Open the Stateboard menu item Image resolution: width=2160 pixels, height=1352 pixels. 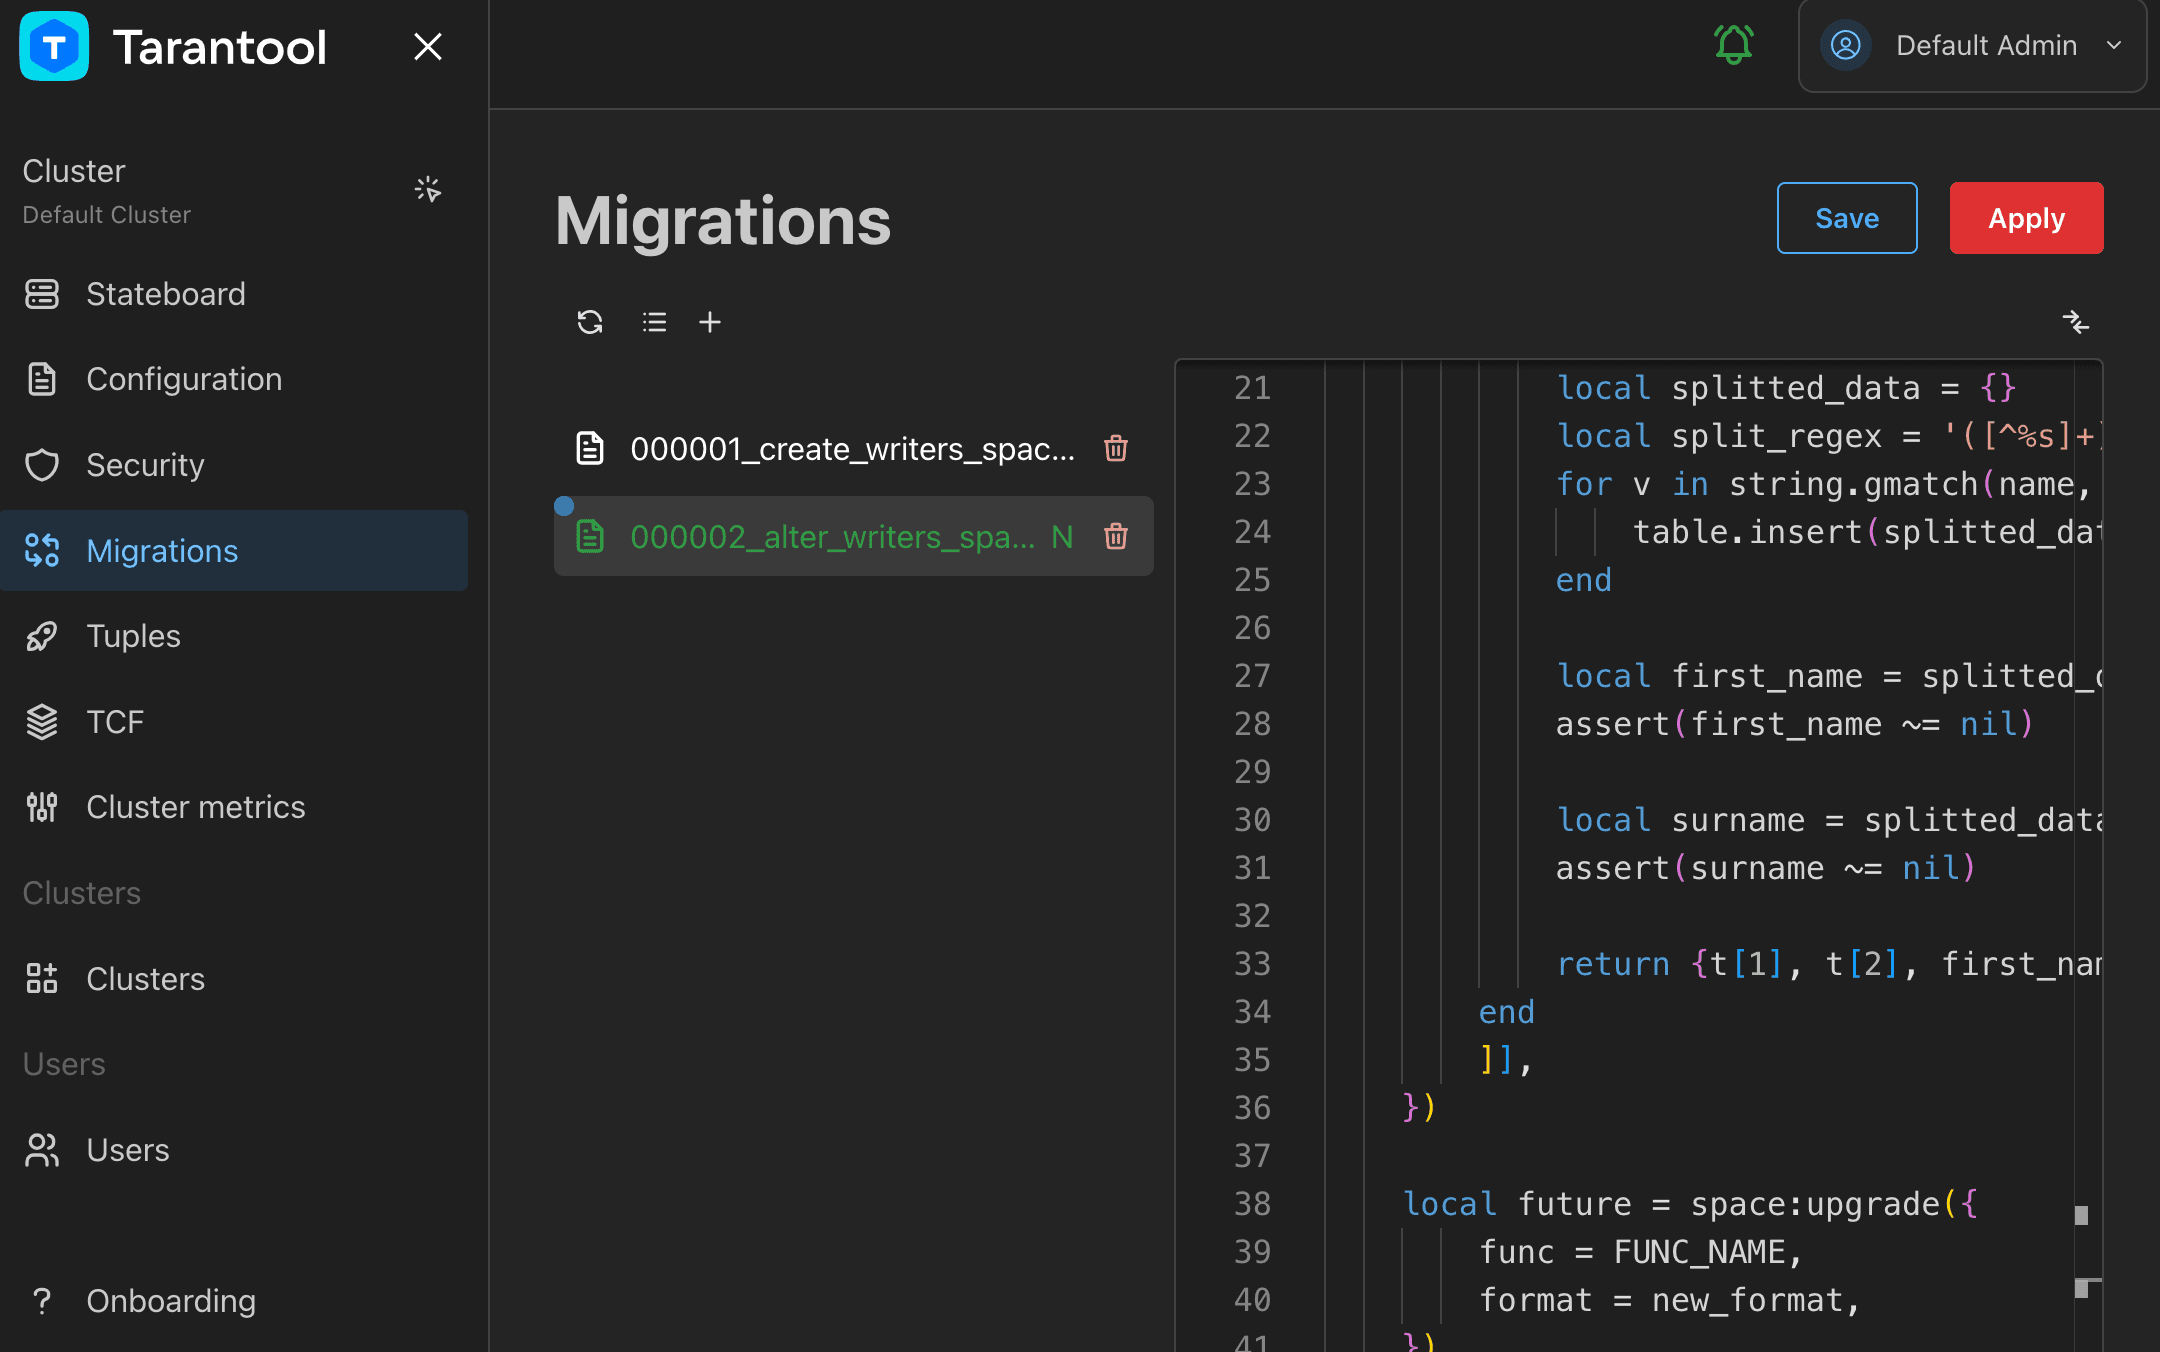pos(234,294)
